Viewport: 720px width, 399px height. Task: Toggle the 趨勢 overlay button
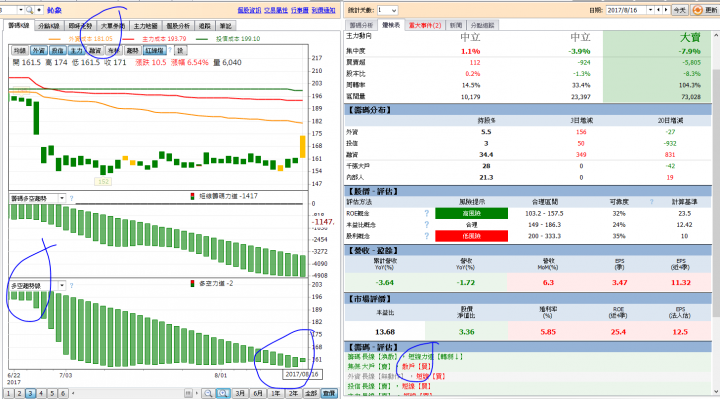pyautogui.click(x=132, y=51)
